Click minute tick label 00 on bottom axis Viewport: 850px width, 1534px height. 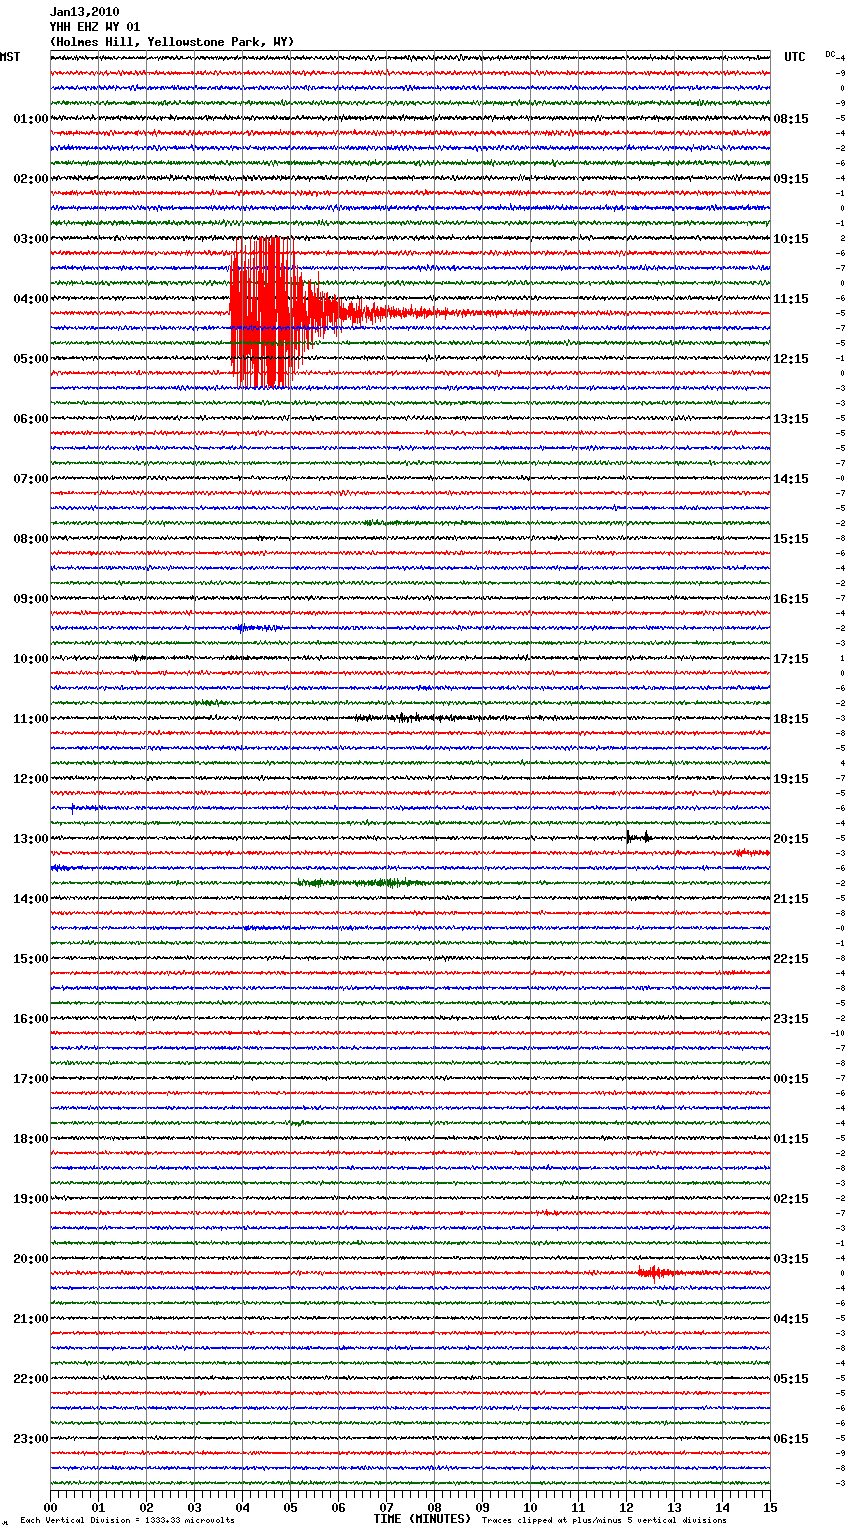[x=51, y=1507]
